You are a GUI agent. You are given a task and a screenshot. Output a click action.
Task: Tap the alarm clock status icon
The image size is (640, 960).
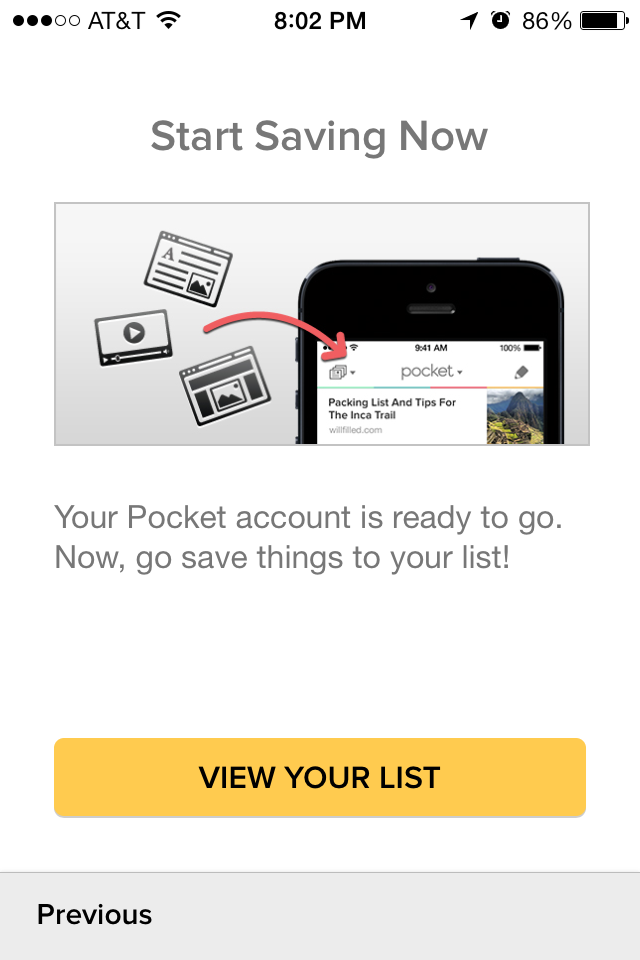[x=500, y=21]
